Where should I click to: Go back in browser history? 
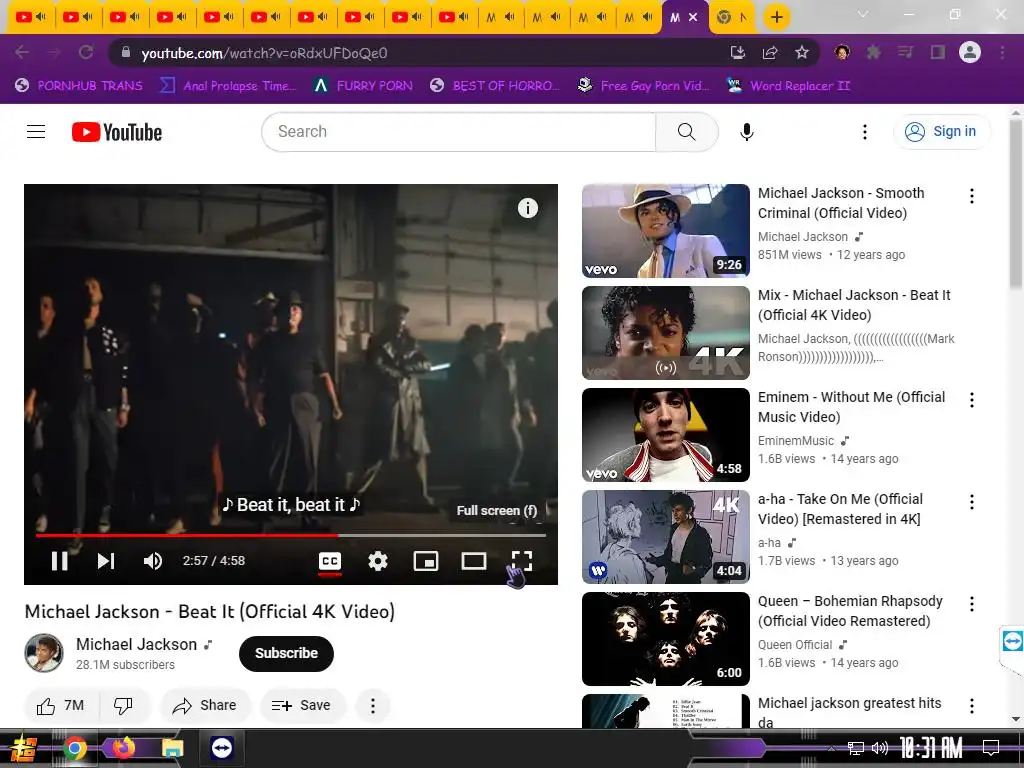pos(22,52)
